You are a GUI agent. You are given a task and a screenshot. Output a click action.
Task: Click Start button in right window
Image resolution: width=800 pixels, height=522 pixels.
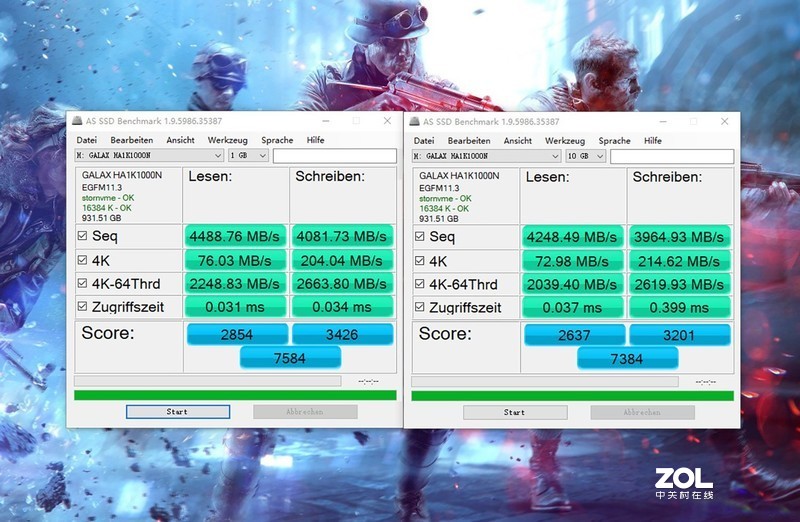pyautogui.click(x=515, y=412)
